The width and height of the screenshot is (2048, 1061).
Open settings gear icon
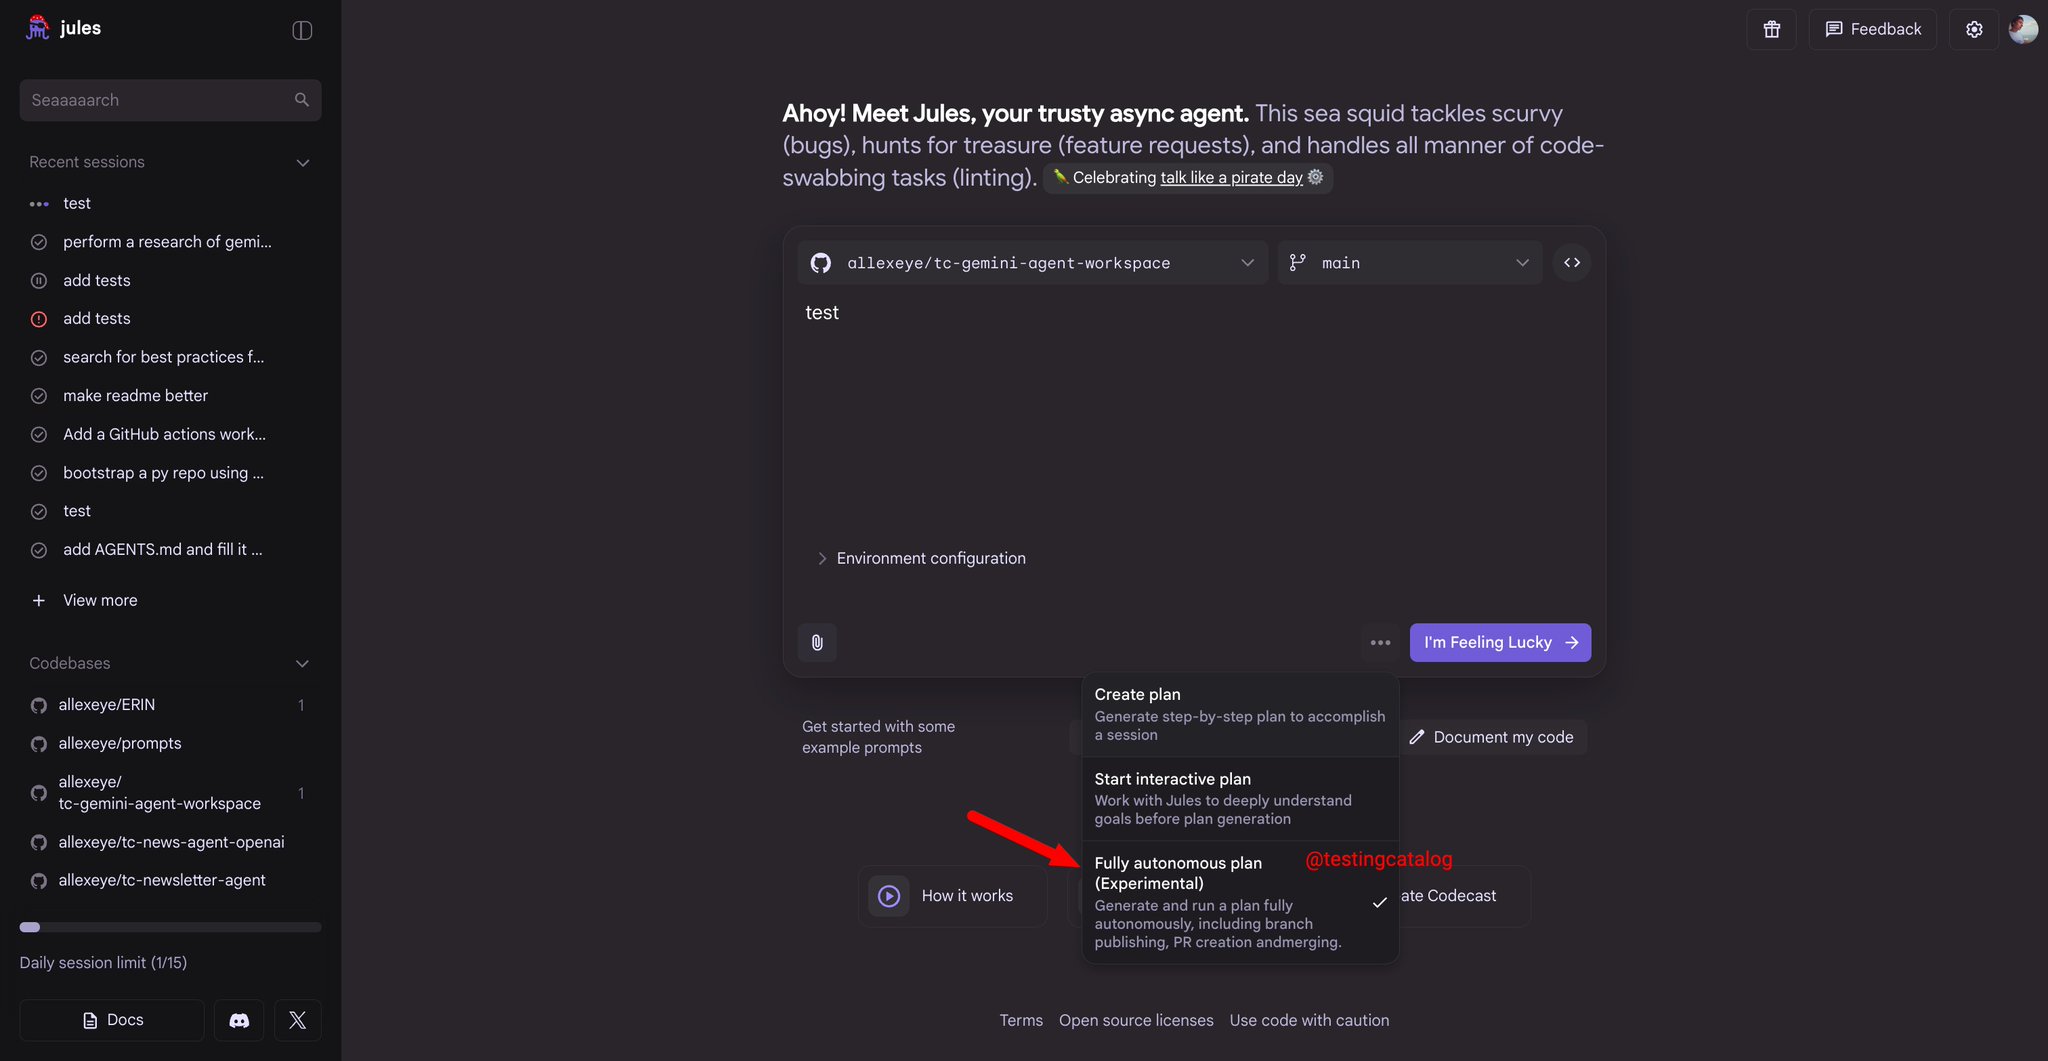pyautogui.click(x=1974, y=30)
